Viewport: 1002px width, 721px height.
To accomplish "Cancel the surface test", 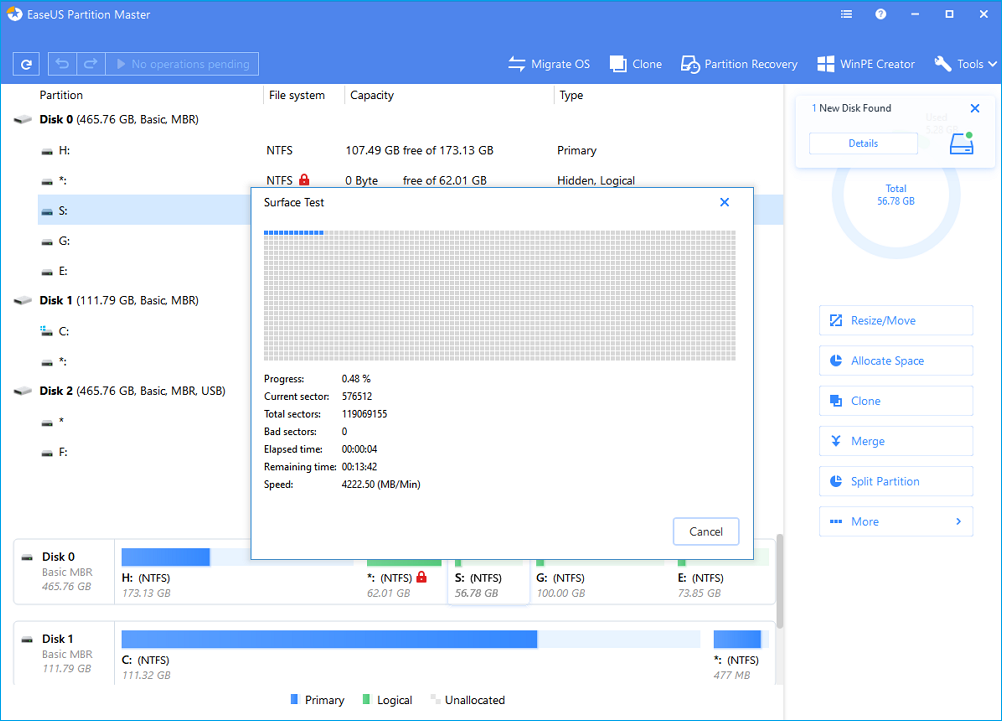I will click(705, 532).
